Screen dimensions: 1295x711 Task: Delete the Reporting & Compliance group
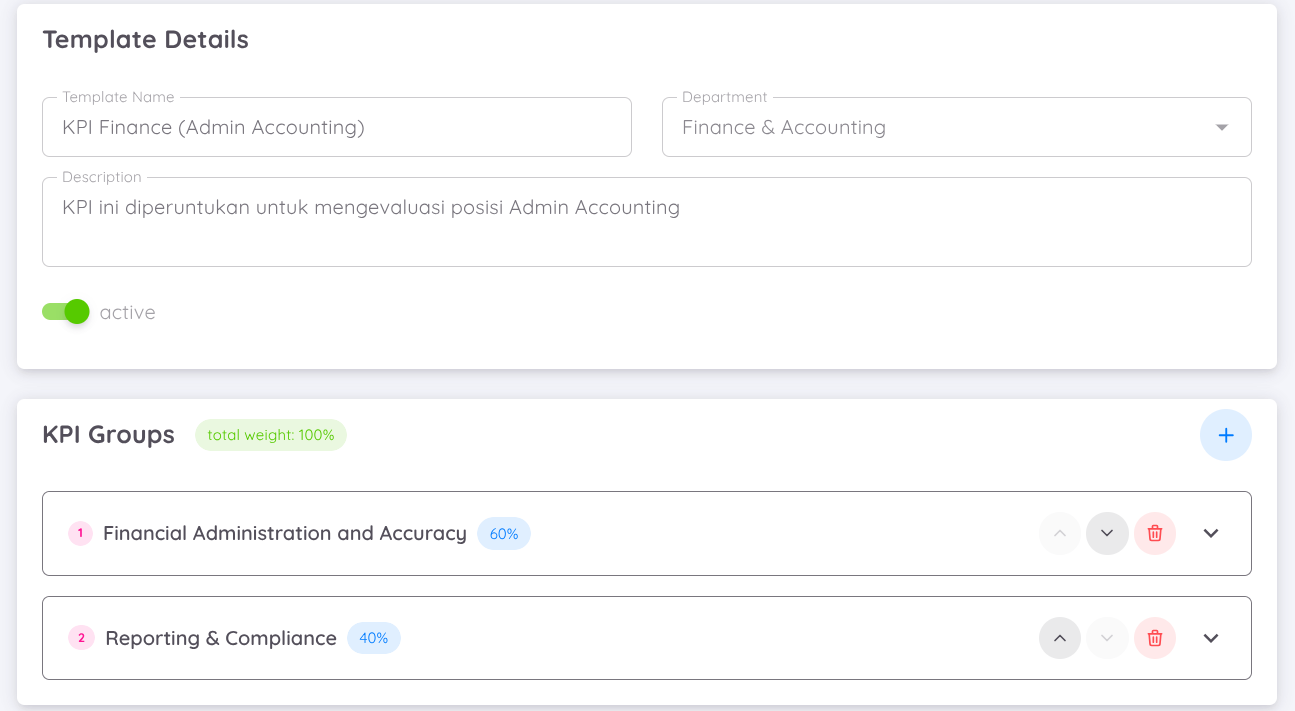[1155, 638]
